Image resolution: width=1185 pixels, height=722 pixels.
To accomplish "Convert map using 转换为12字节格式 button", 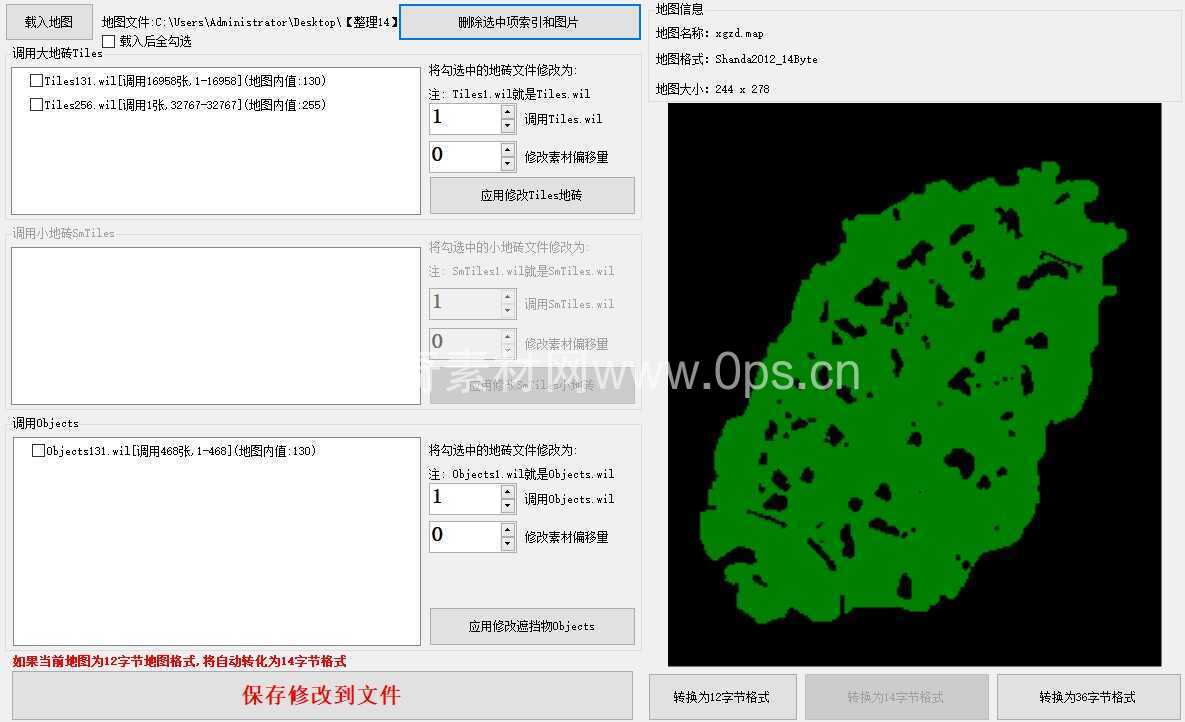I will (722, 697).
